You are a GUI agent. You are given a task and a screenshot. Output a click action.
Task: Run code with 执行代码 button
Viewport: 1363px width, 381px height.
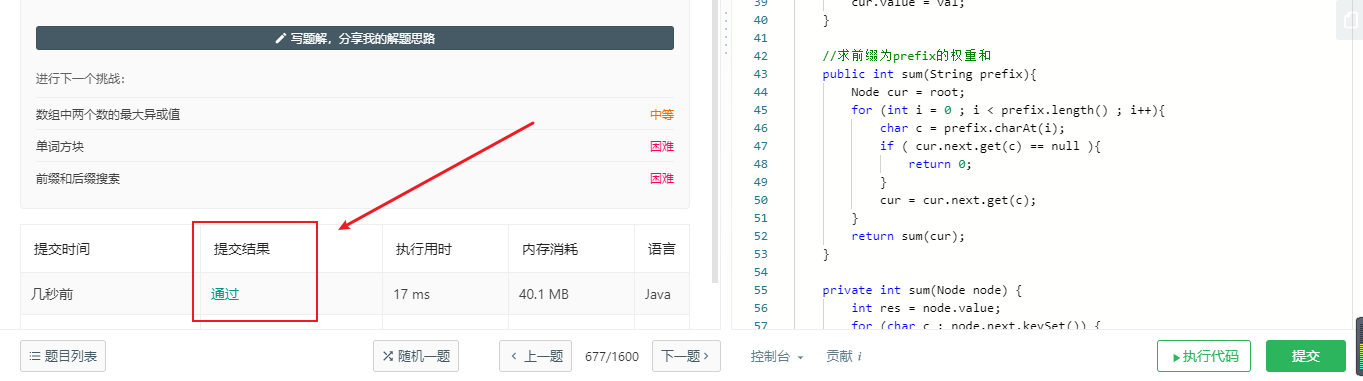pyautogui.click(x=1204, y=356)
